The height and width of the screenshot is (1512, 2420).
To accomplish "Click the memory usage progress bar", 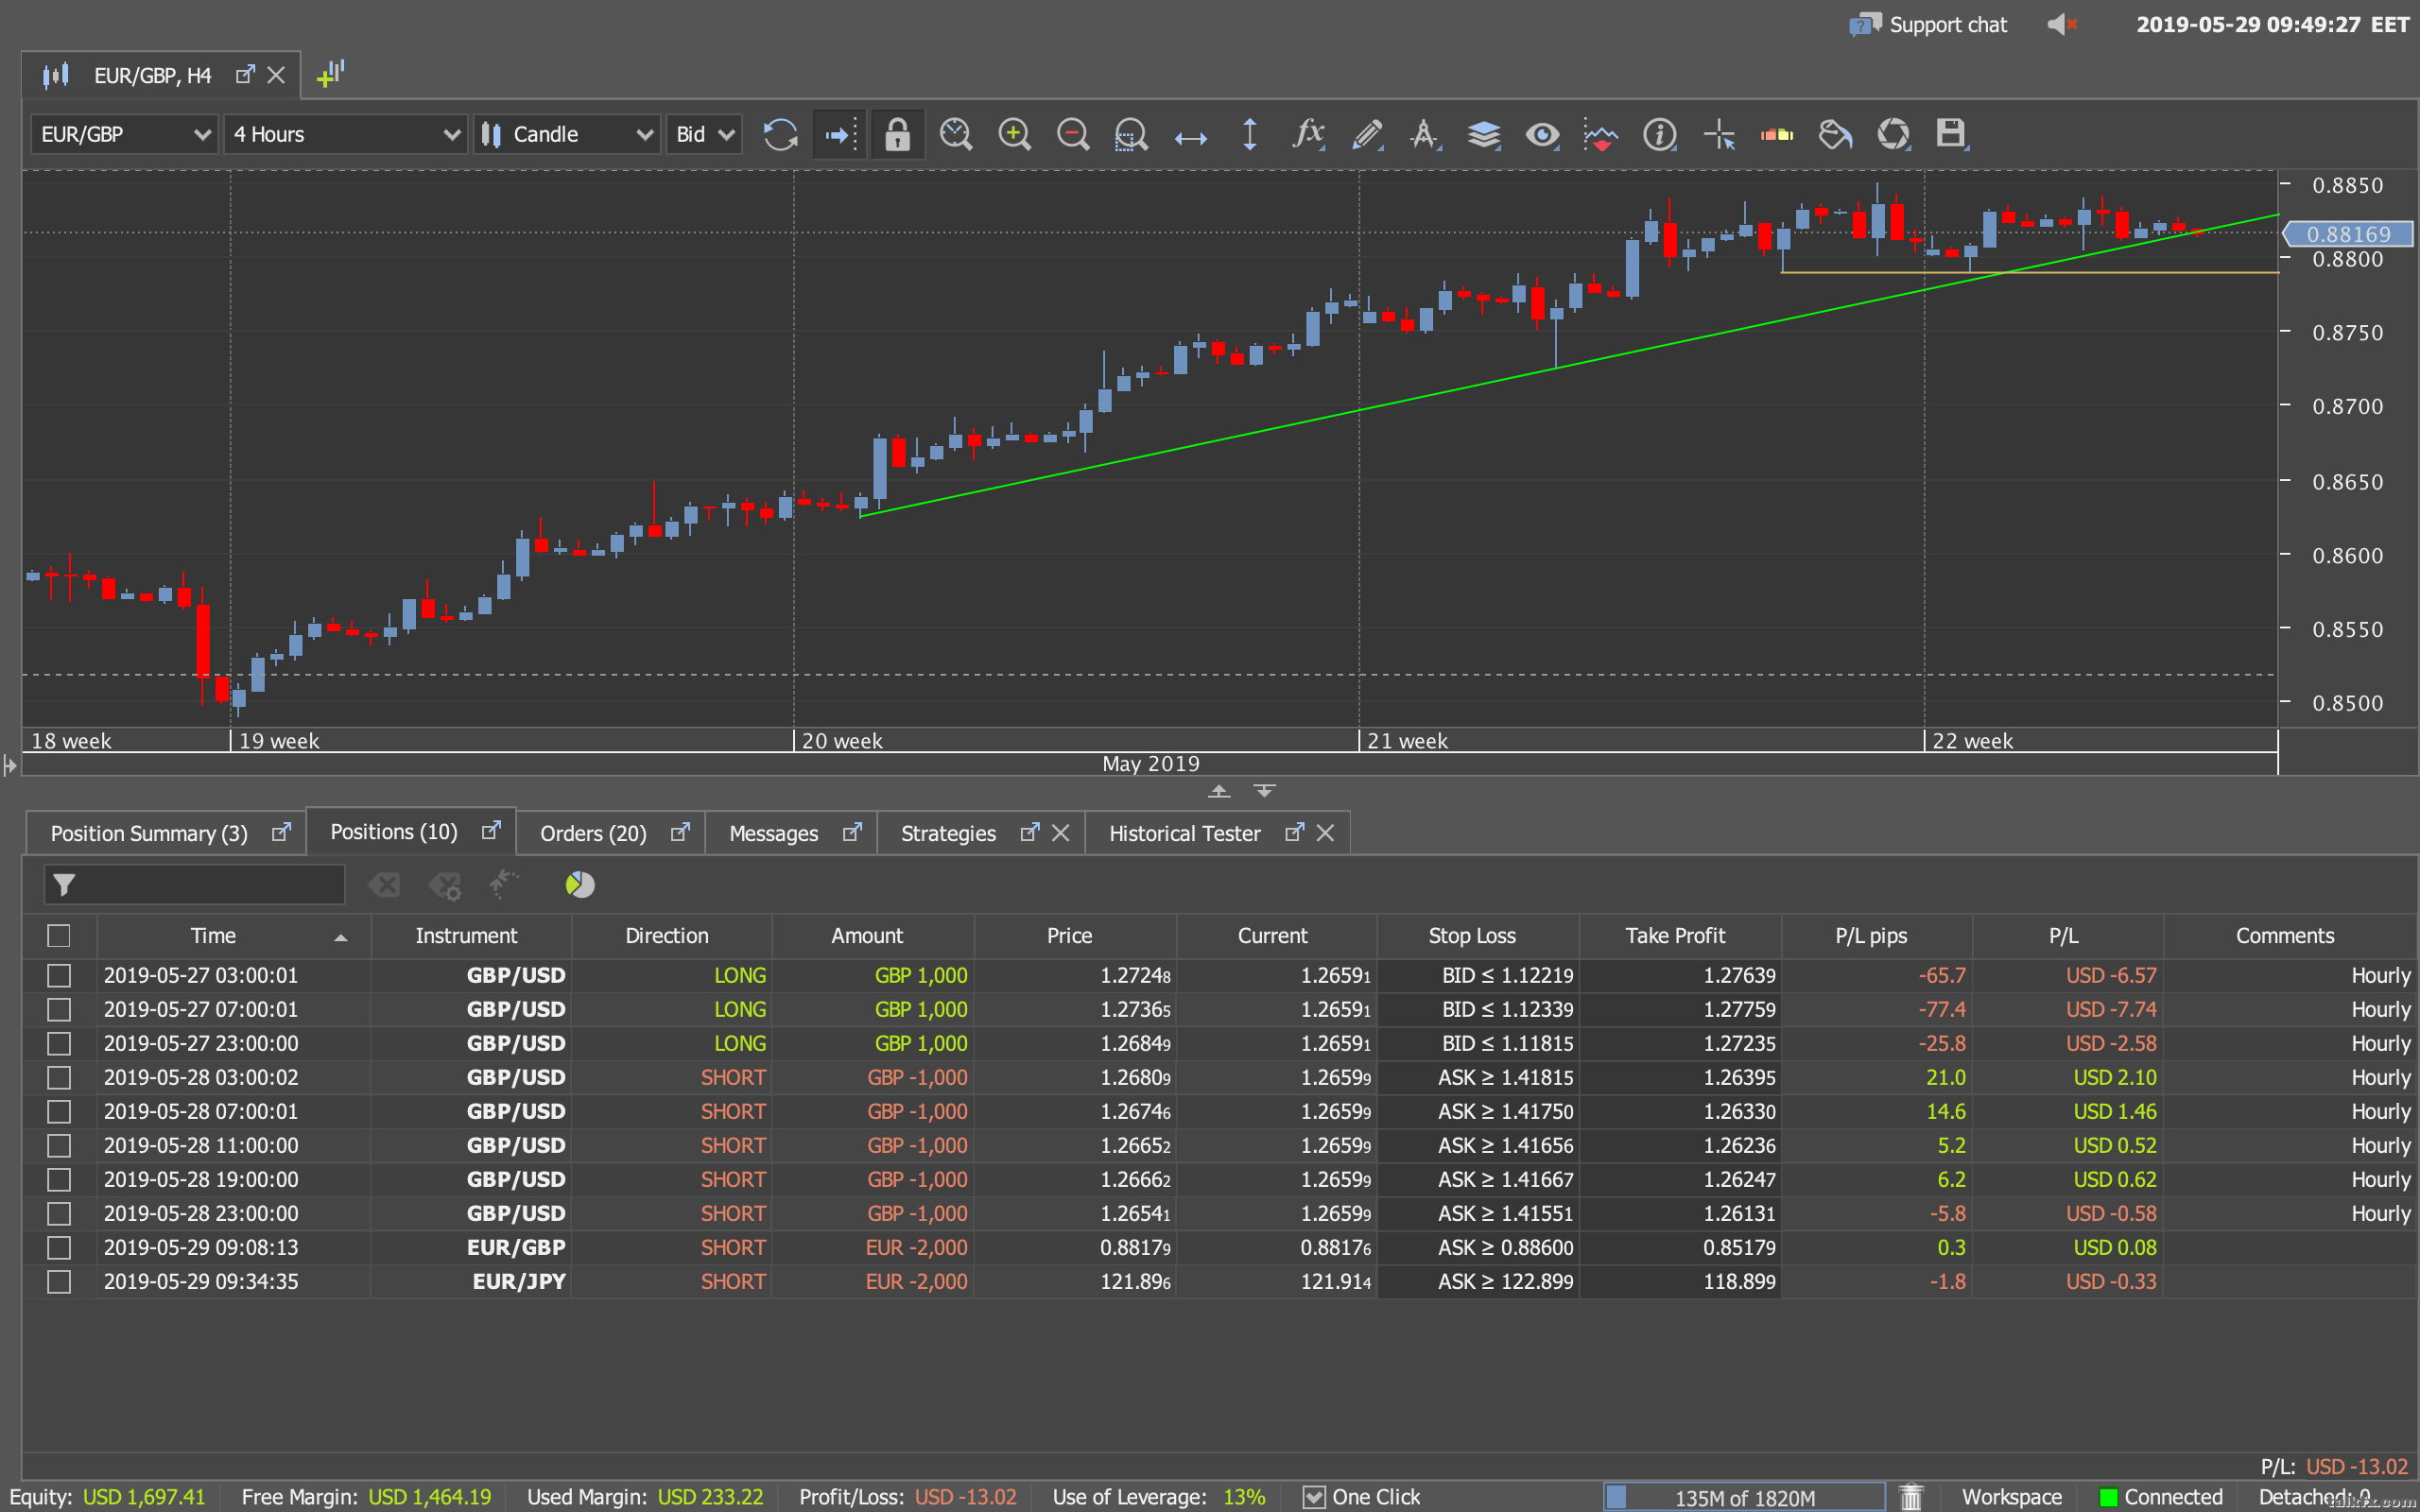I will (x=1744, y=1497).
